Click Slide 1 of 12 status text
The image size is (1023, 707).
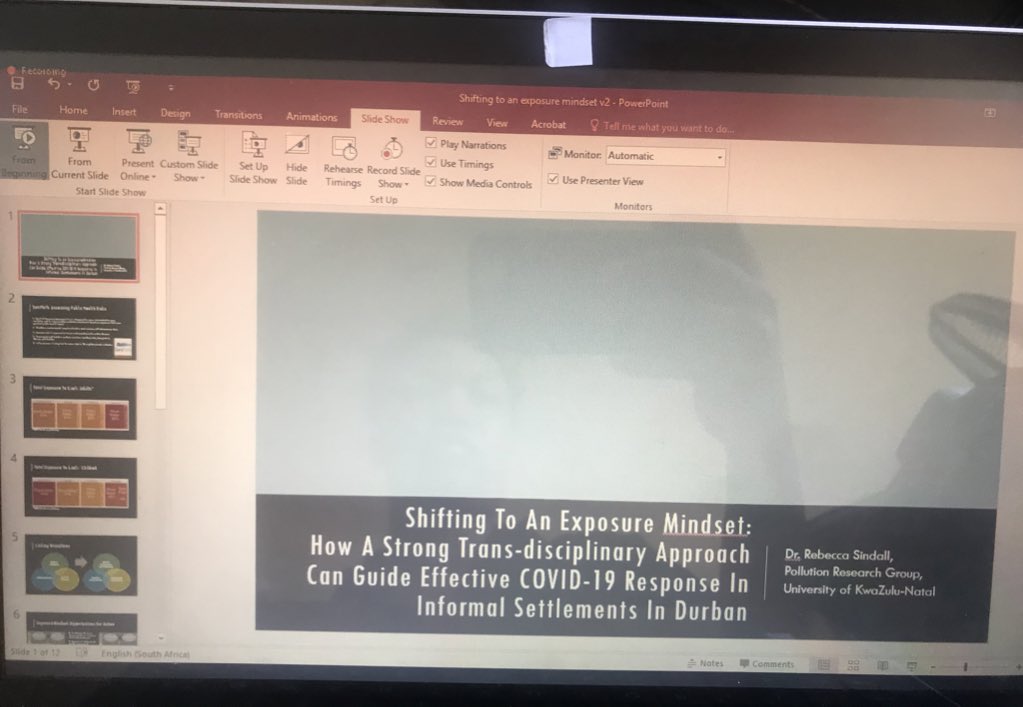pos(35,652)
